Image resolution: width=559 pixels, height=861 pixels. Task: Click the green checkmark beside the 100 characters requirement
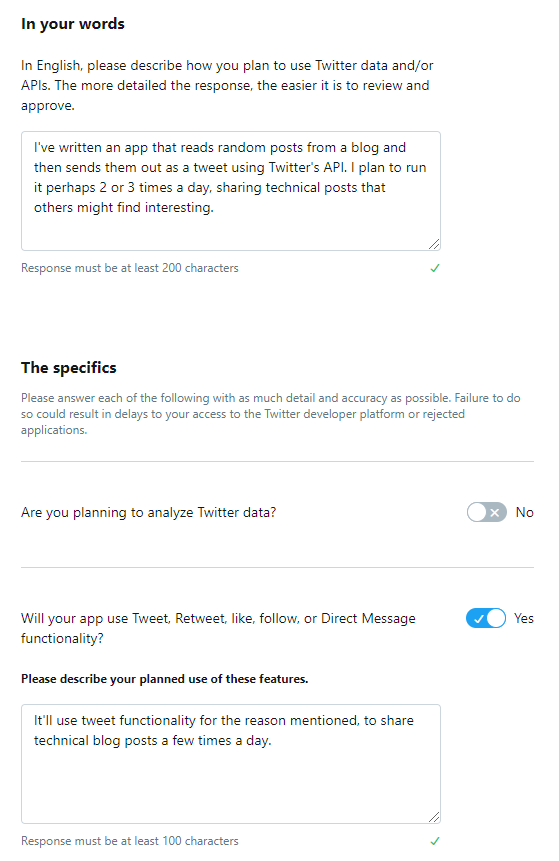(434, 841)
